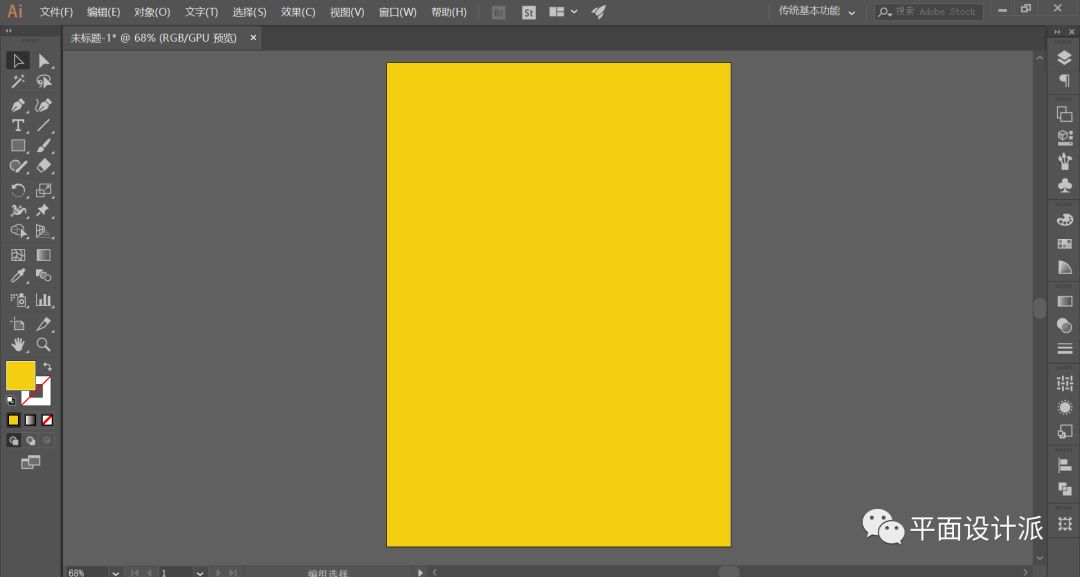The width and height of the screenshot is (1080, 577).
Task: Open the 文件(F) menu
Action: [x=56, y=12]
